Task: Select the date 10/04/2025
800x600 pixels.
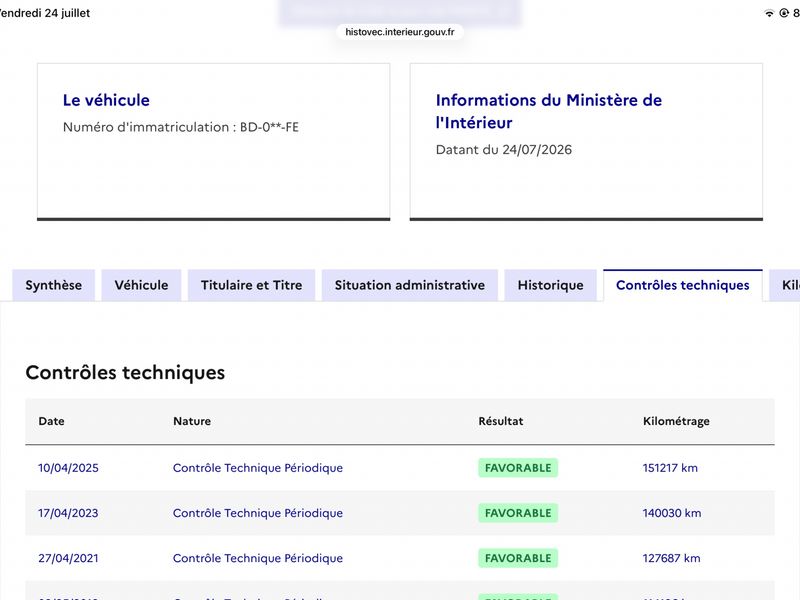Action: (x=68, y=468)
